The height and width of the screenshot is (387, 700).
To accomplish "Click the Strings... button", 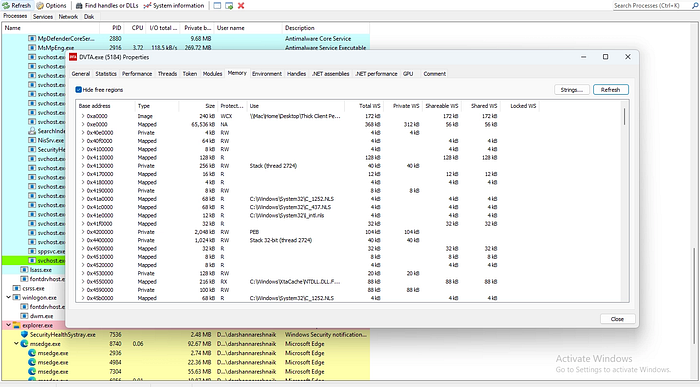I will tap(572, 90).
